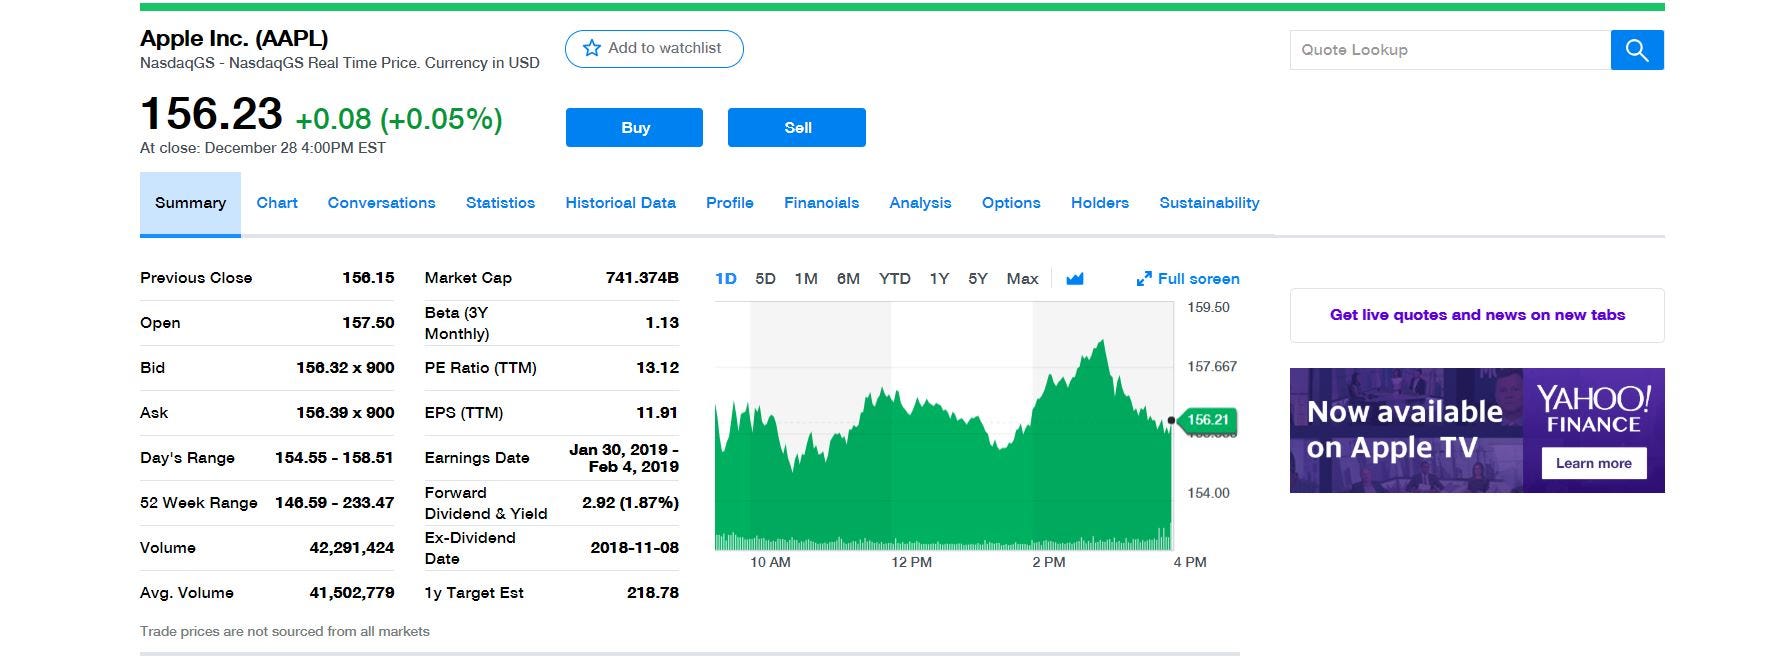Open the Historical Data tab
The height and width of the screenshot is (664, 1788).
pos(620,203)
